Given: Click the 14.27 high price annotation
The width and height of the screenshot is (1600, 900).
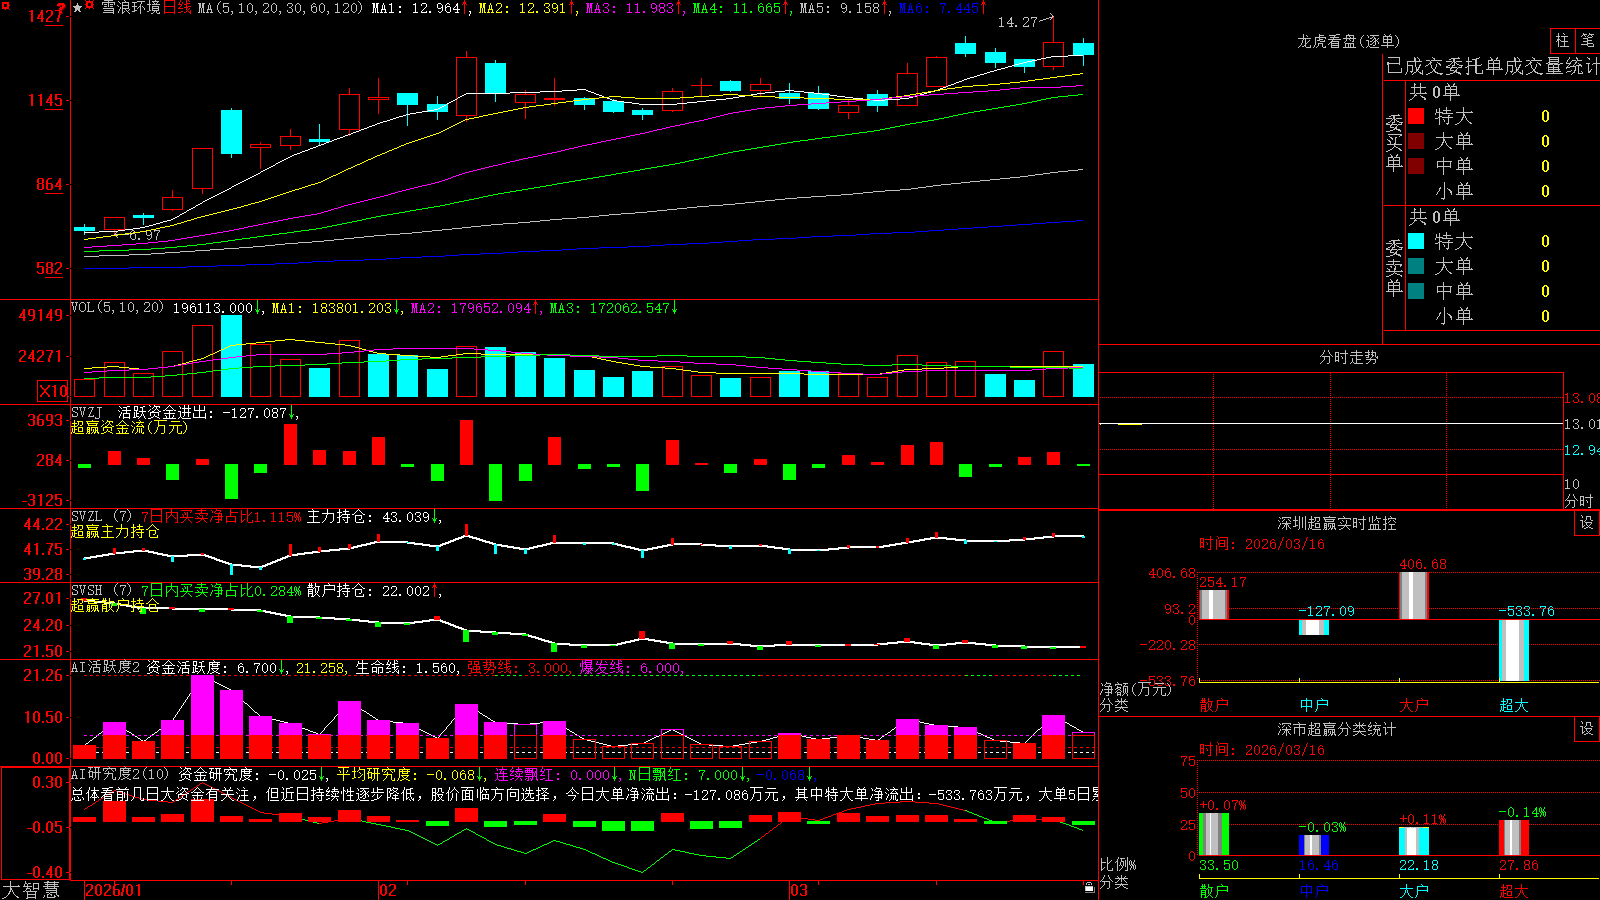Looking at the screenshot, I should [1018, 22].
